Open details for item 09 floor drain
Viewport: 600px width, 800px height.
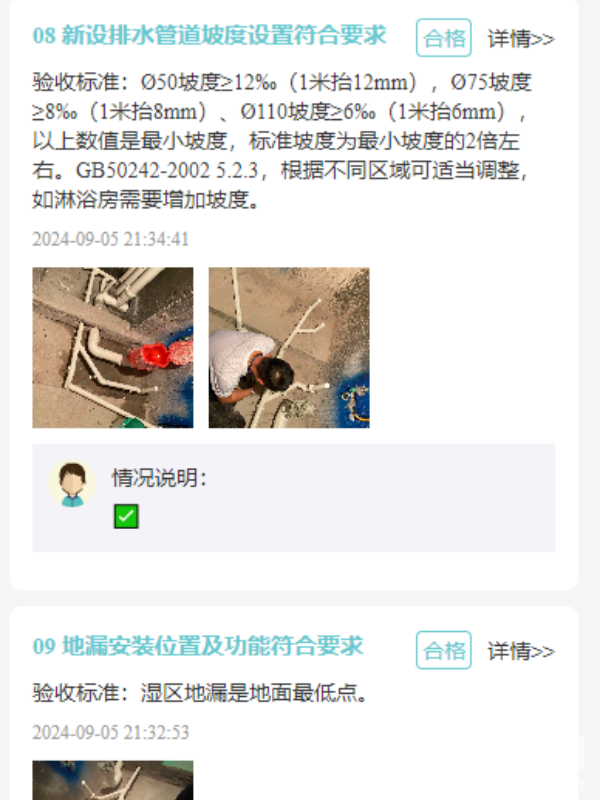pyautogui.click(x=521, y=651)
